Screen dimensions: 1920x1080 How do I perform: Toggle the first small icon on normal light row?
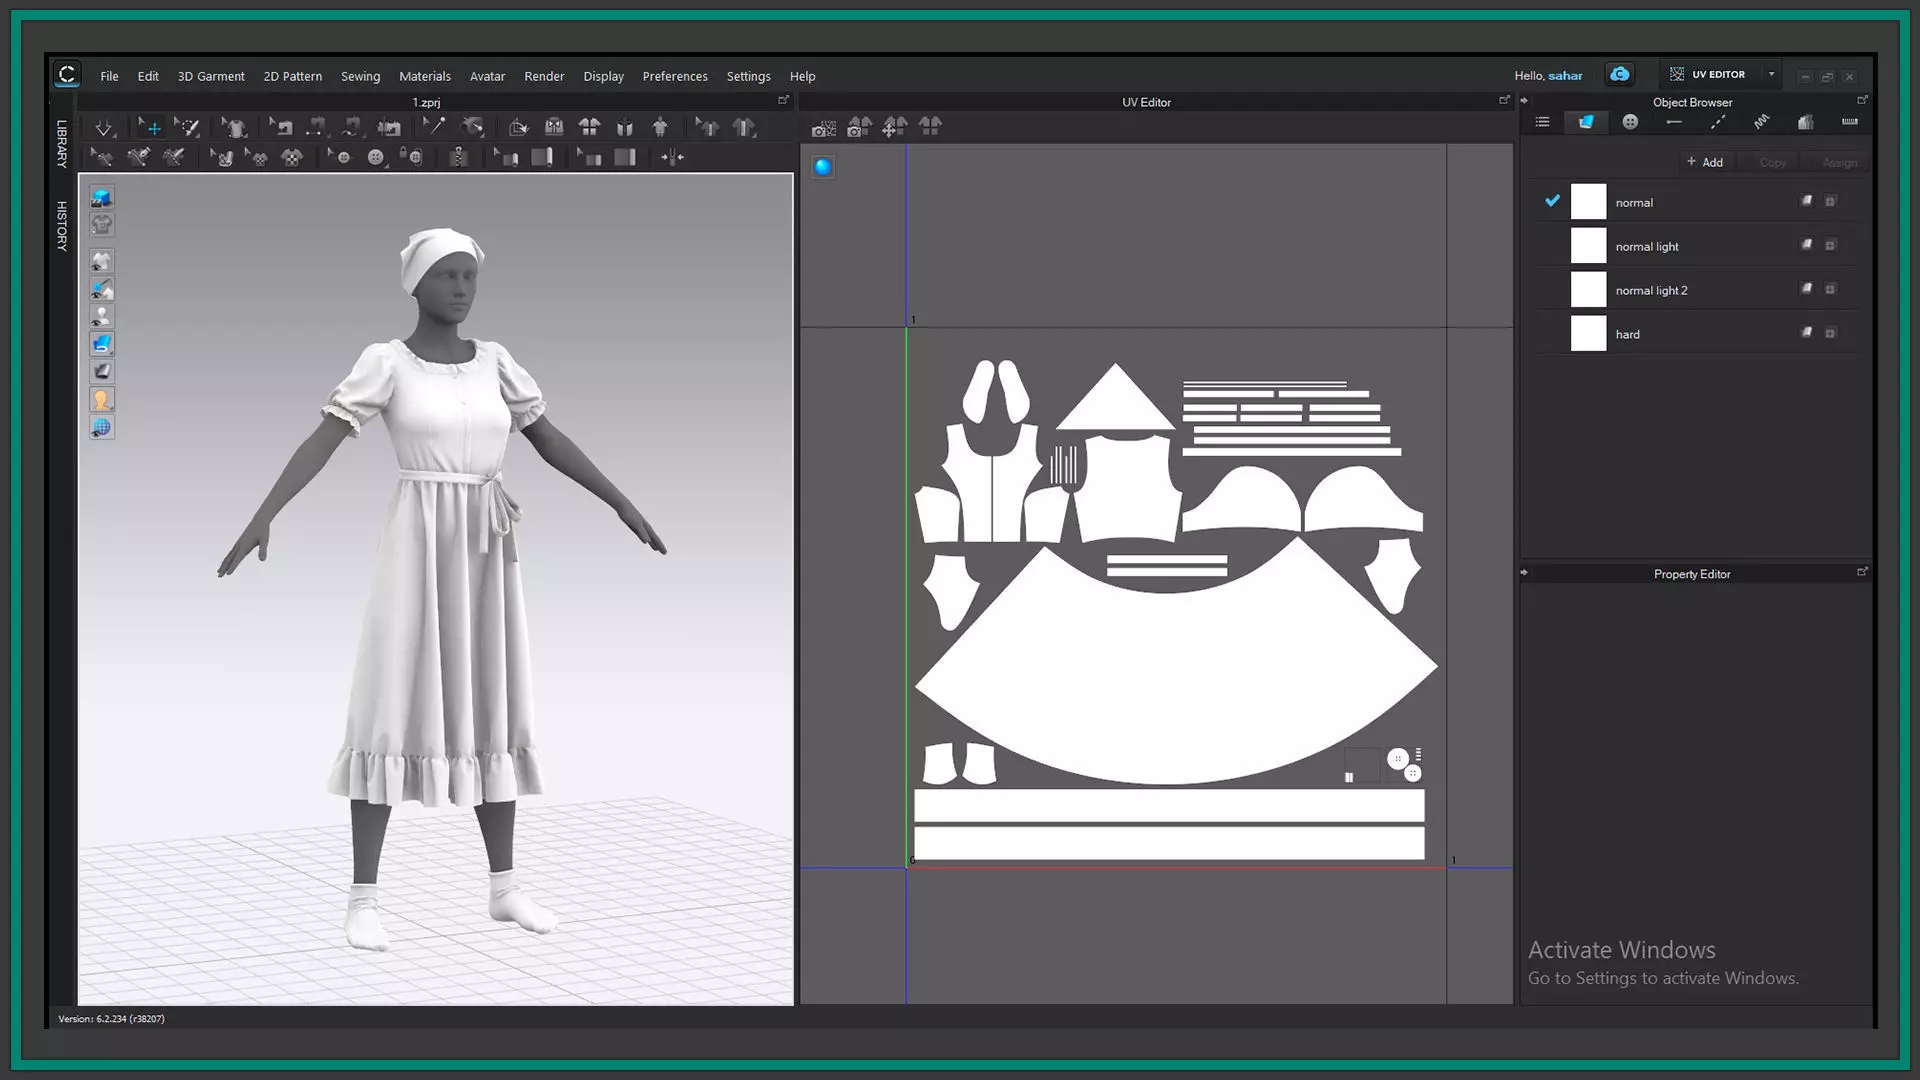pos(1807,245)
